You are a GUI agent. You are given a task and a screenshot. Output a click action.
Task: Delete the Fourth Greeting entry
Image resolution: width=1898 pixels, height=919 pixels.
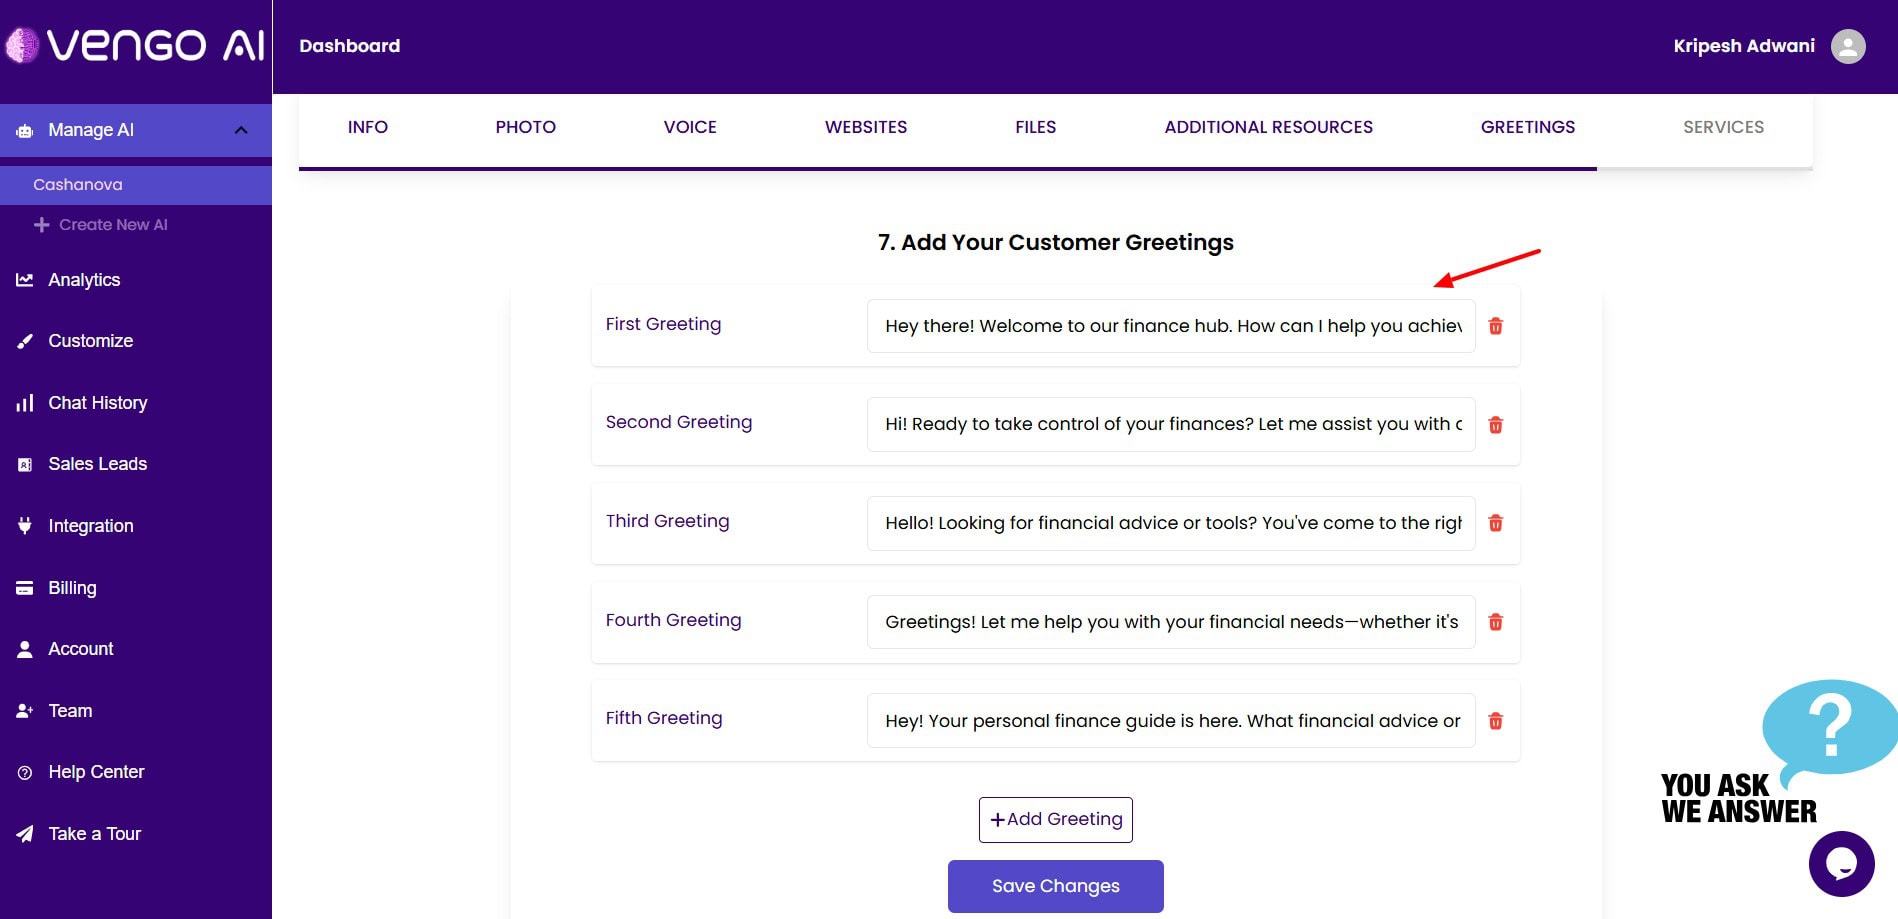[x=1495, y=622]
